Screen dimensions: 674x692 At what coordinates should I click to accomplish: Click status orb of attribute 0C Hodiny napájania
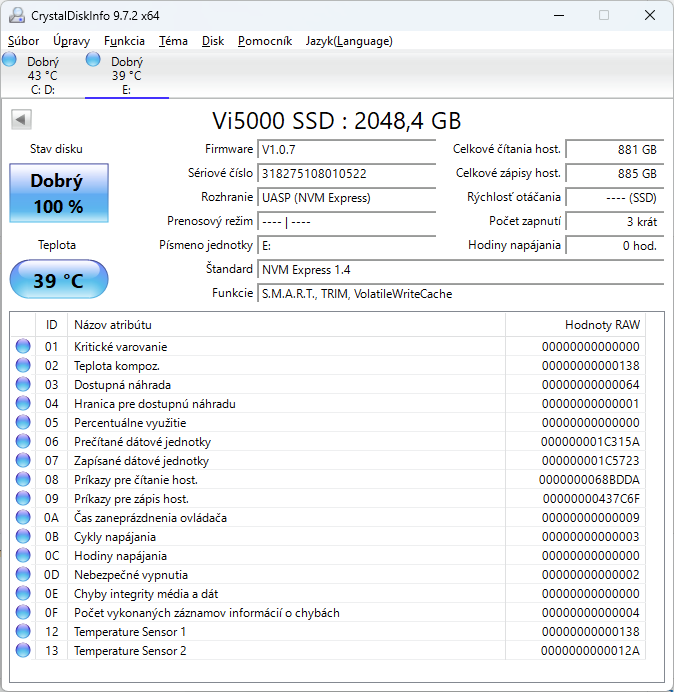(23, 555)
